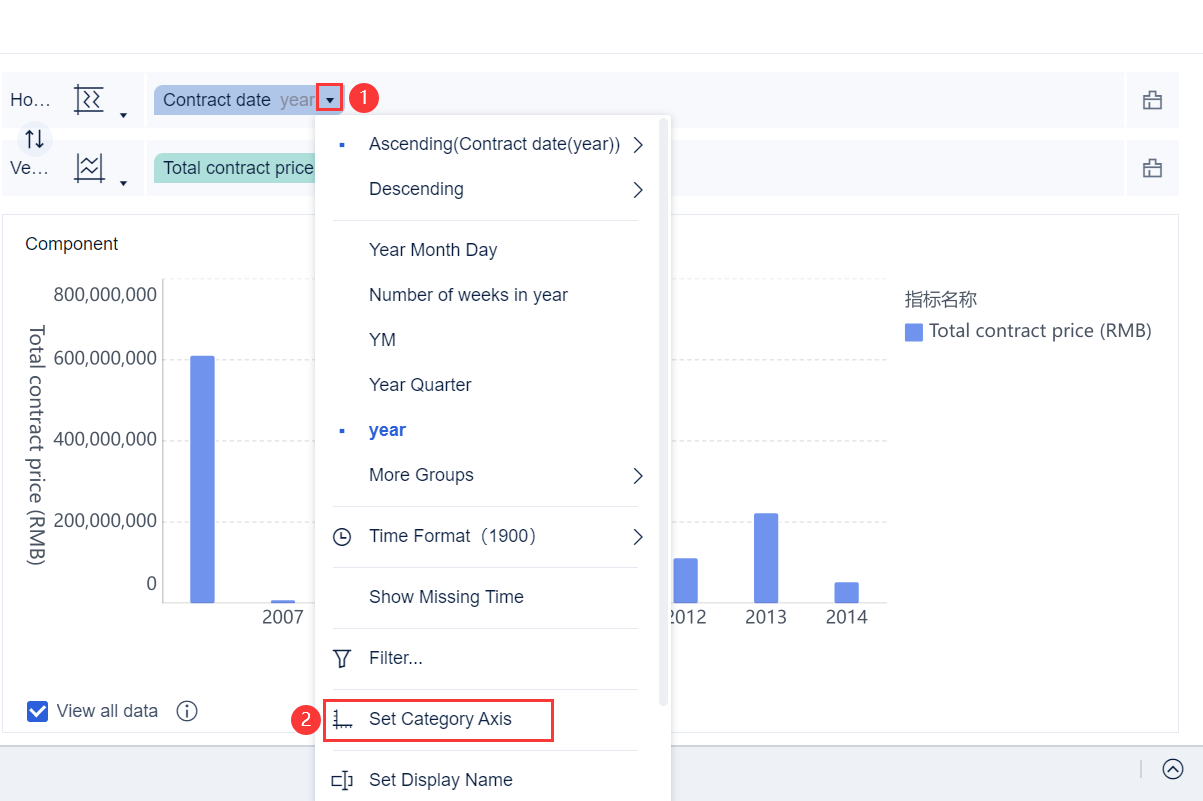Image resolution: width=1203 pixels, height=801 pixels.
Task: Choose Ascending (Contract date(year)) sort
Action: click(x=494, y=144)
